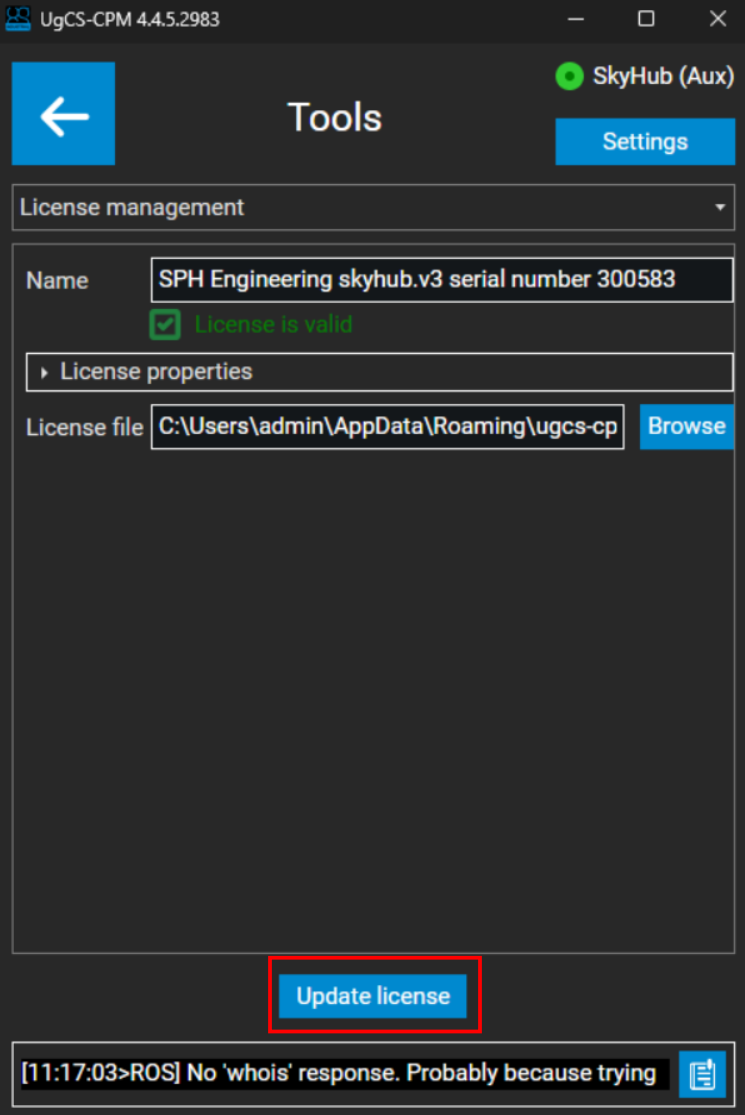
Task: Click the green SkyHub connection status indicator
Action: [569, 76]
